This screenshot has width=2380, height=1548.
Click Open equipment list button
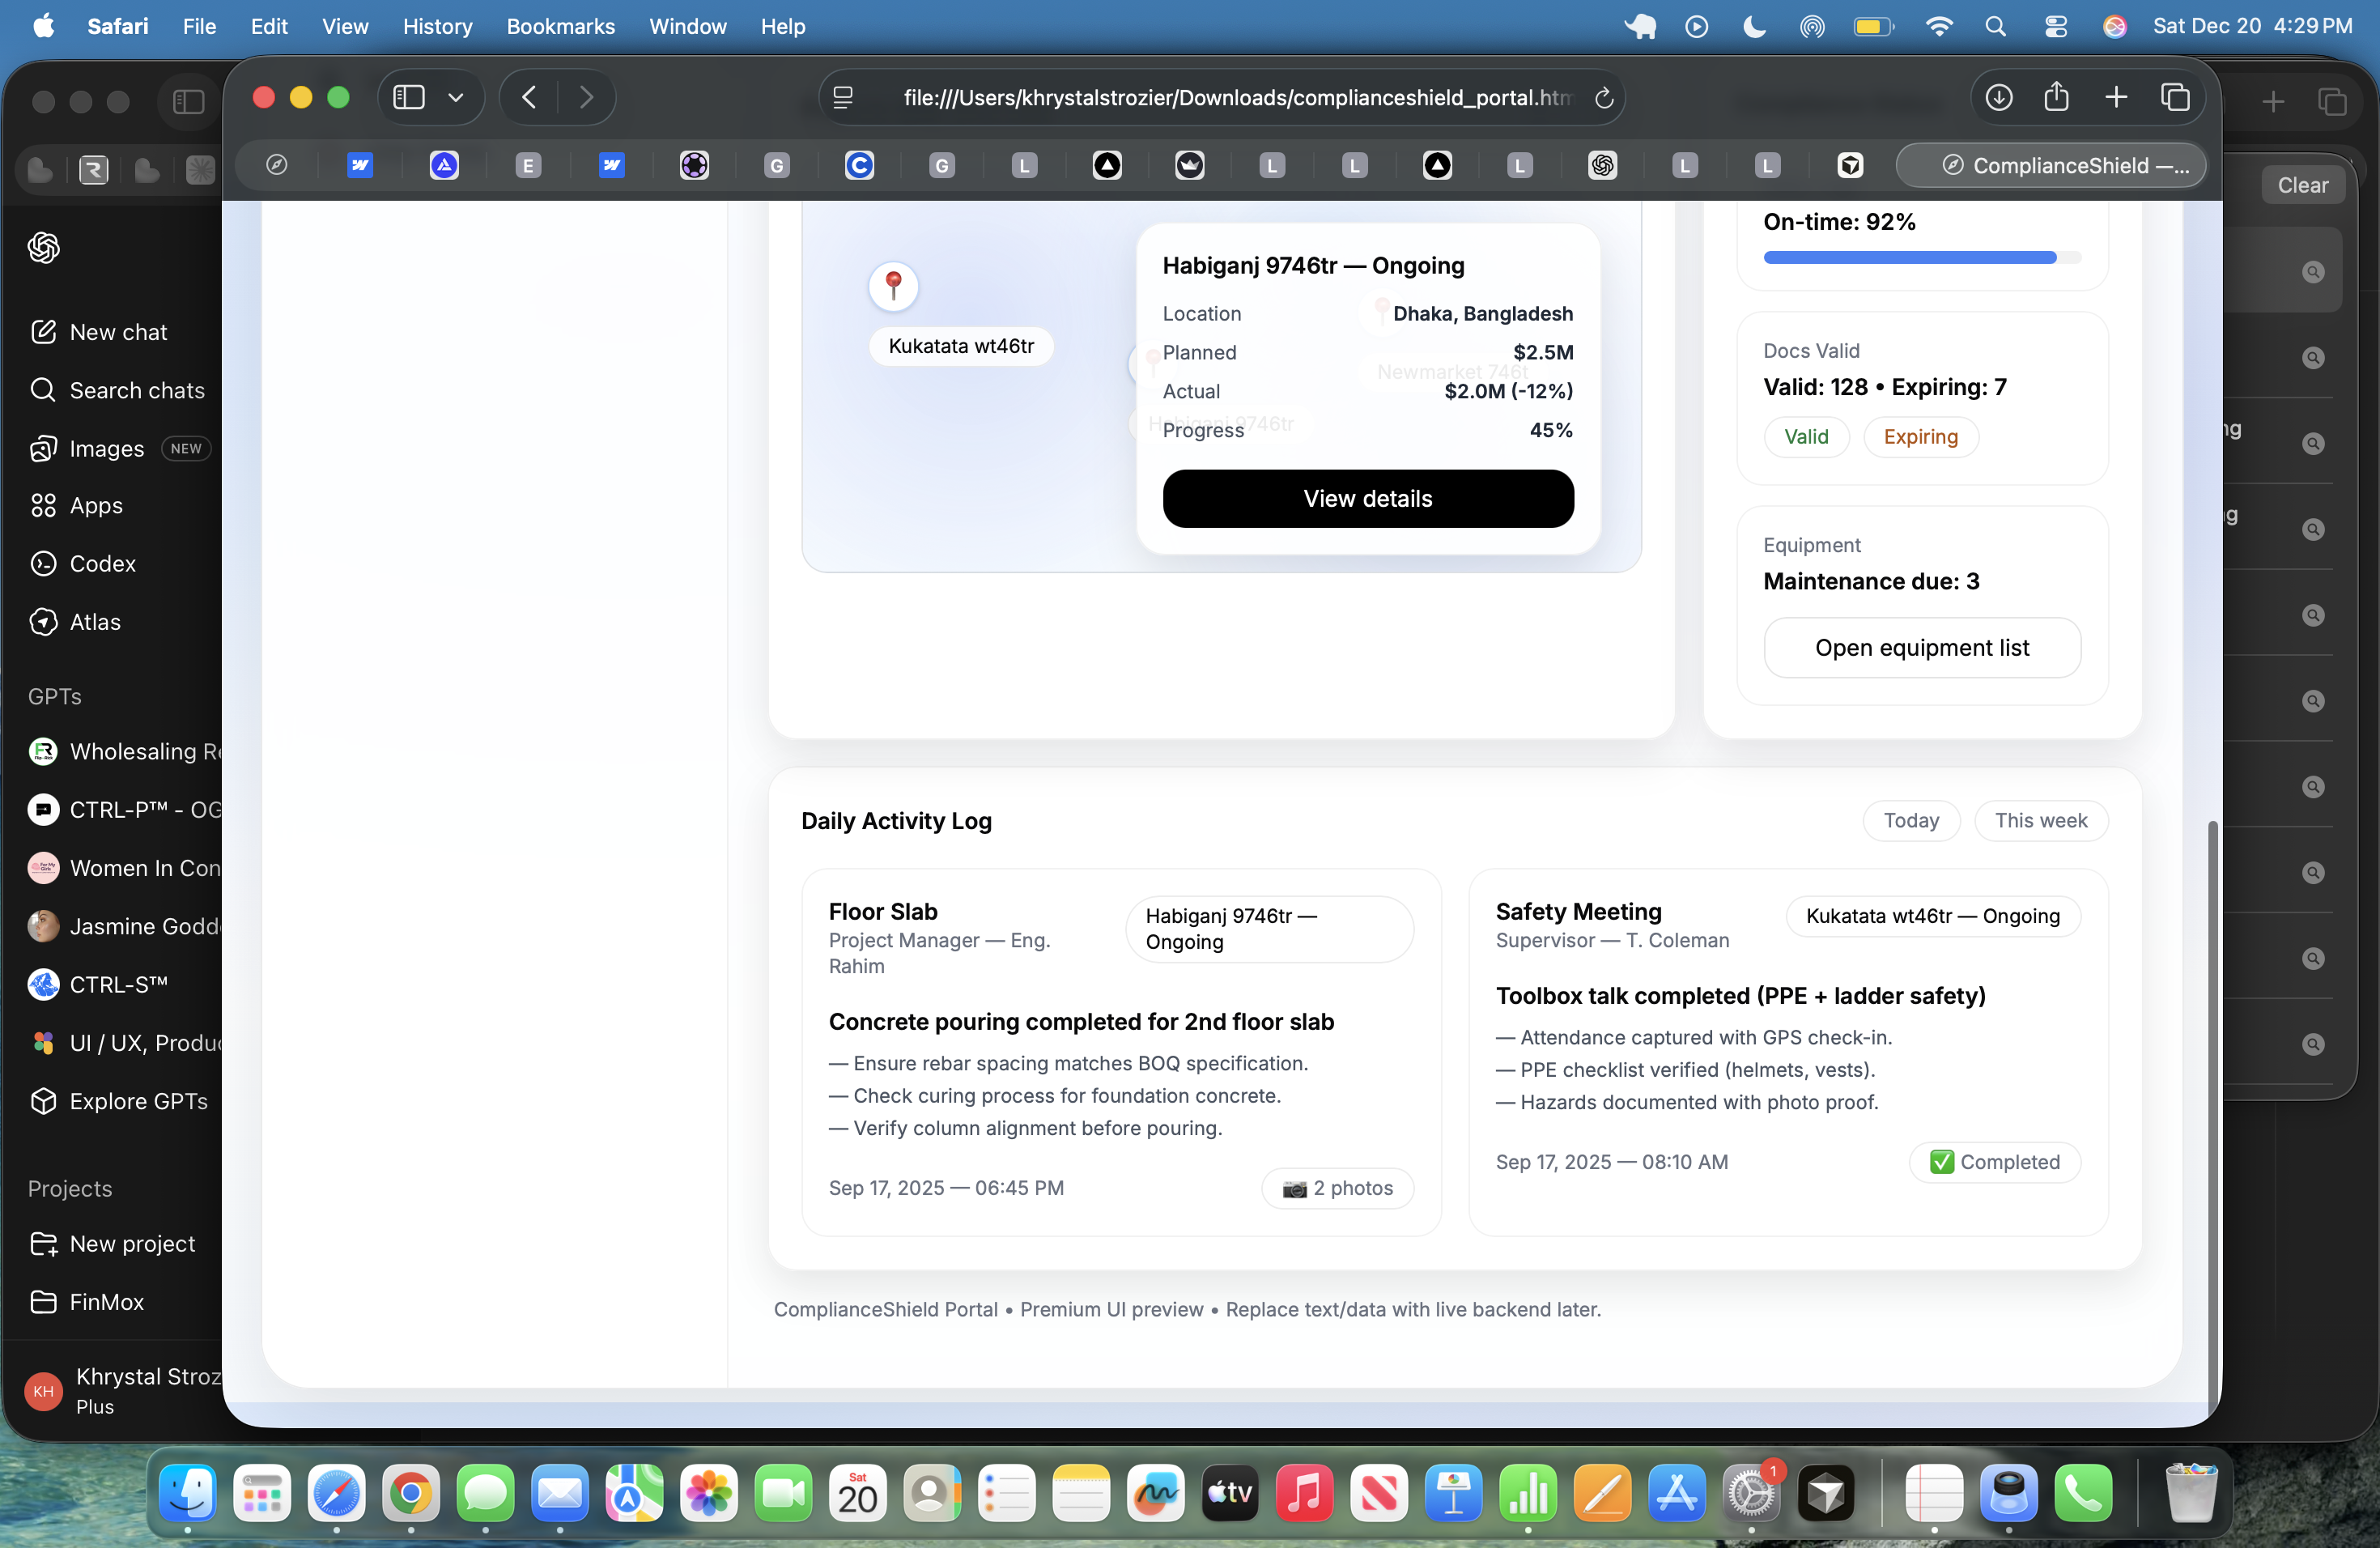[1921, 648]
